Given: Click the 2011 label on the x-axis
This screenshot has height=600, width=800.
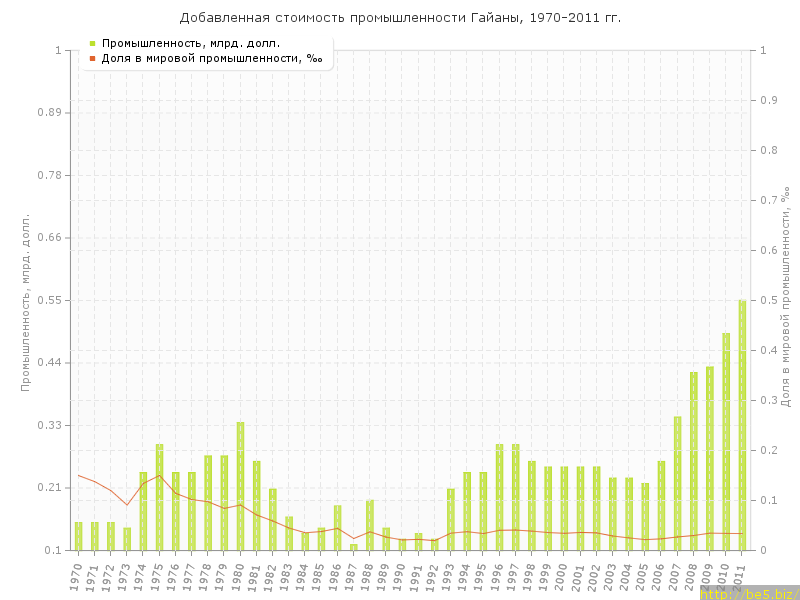Looking at the screenshot, I should 741,575.
